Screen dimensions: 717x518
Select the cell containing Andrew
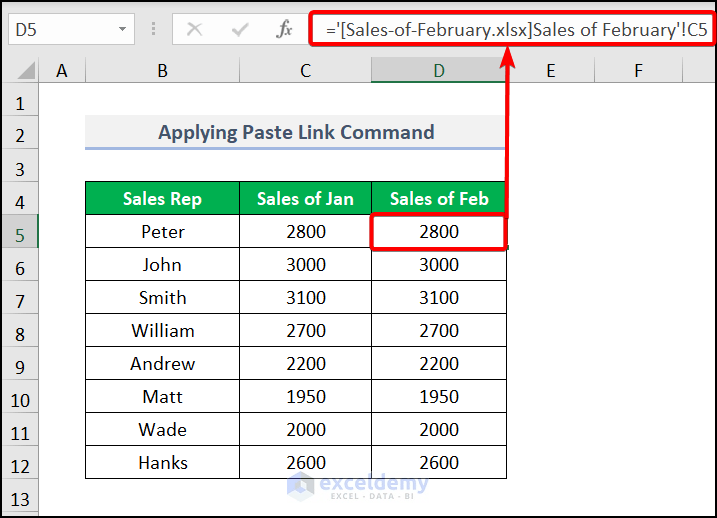162,363
